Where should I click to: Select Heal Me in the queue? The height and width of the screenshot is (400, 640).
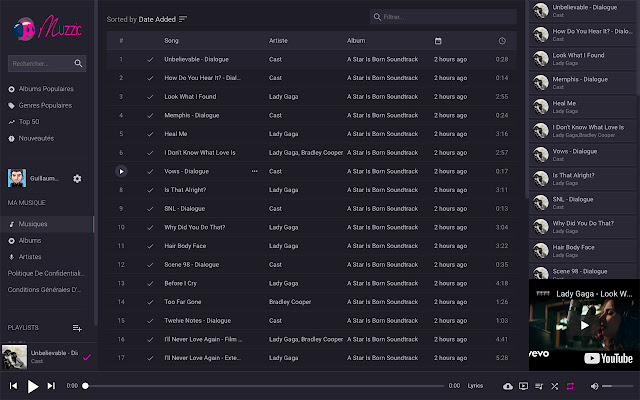(582, 107)
